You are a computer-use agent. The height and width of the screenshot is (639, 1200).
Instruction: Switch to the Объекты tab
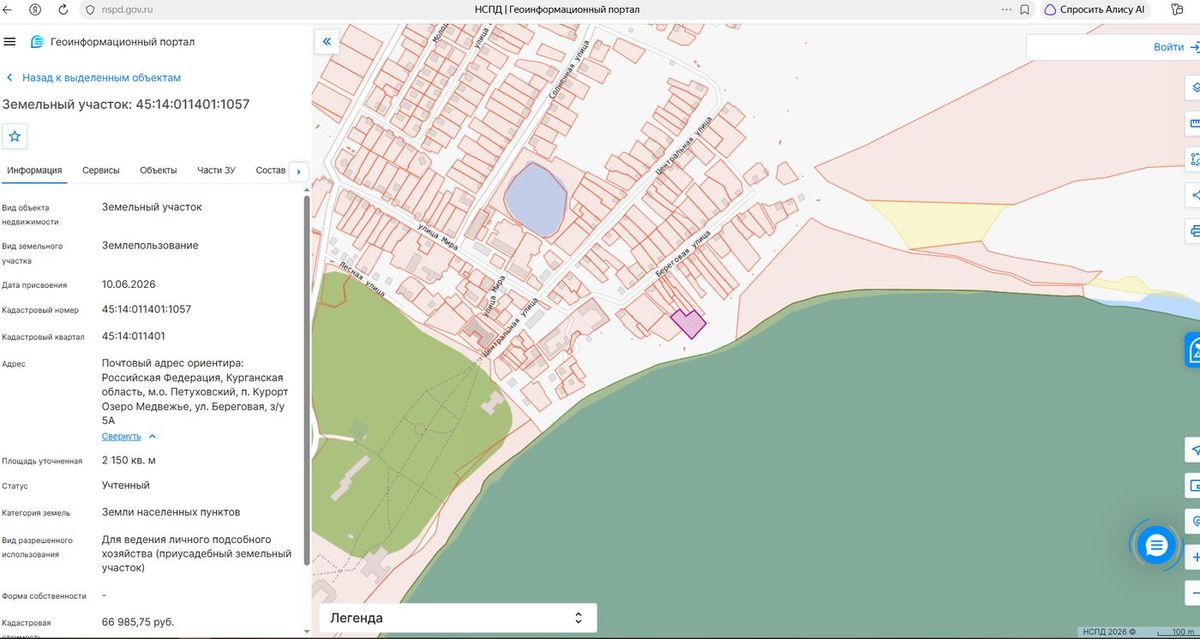click(158, 170)
